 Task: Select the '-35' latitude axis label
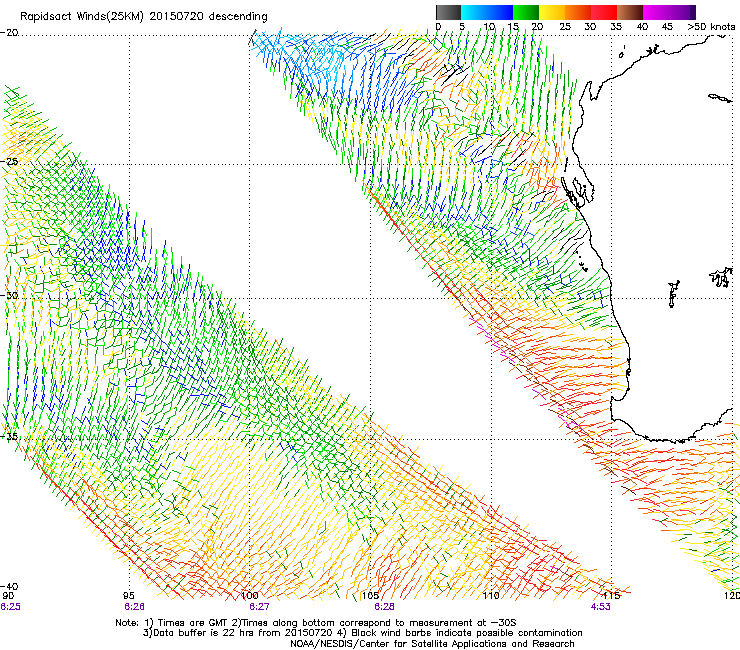coord(9,436)
